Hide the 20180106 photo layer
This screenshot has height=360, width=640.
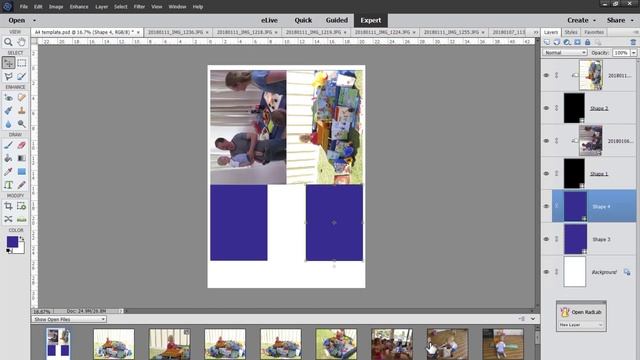[x=547, y=141]
